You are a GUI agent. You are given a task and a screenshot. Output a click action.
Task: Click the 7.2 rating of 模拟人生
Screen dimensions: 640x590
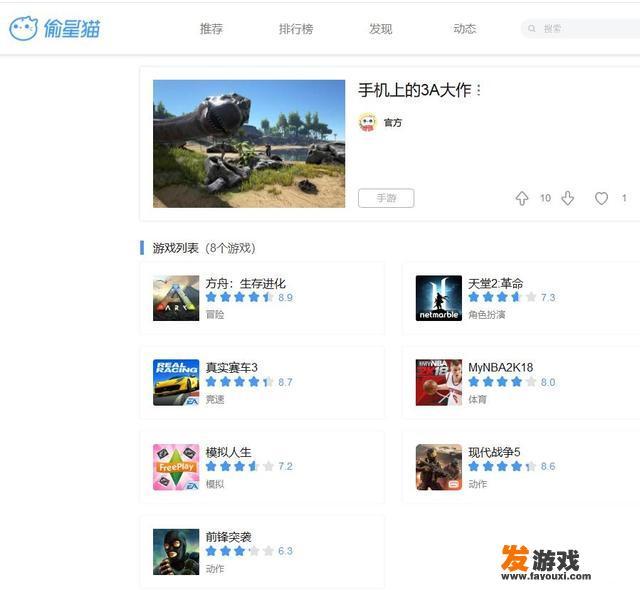285,466
